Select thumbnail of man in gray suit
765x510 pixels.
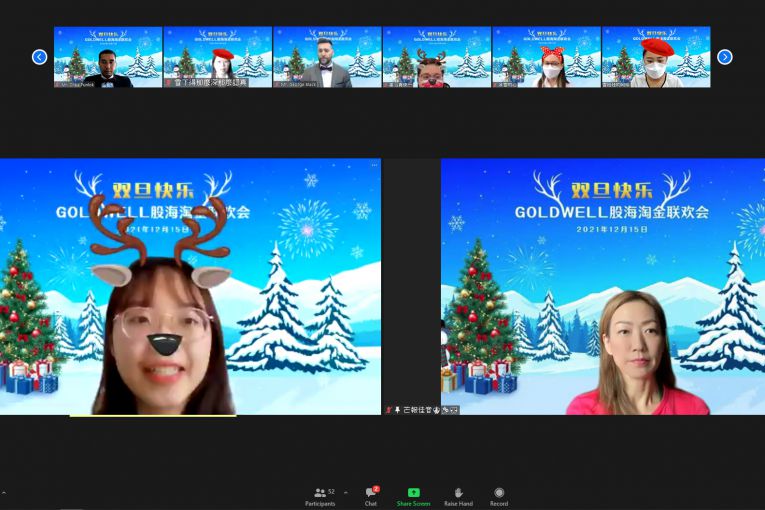[327, 57]
